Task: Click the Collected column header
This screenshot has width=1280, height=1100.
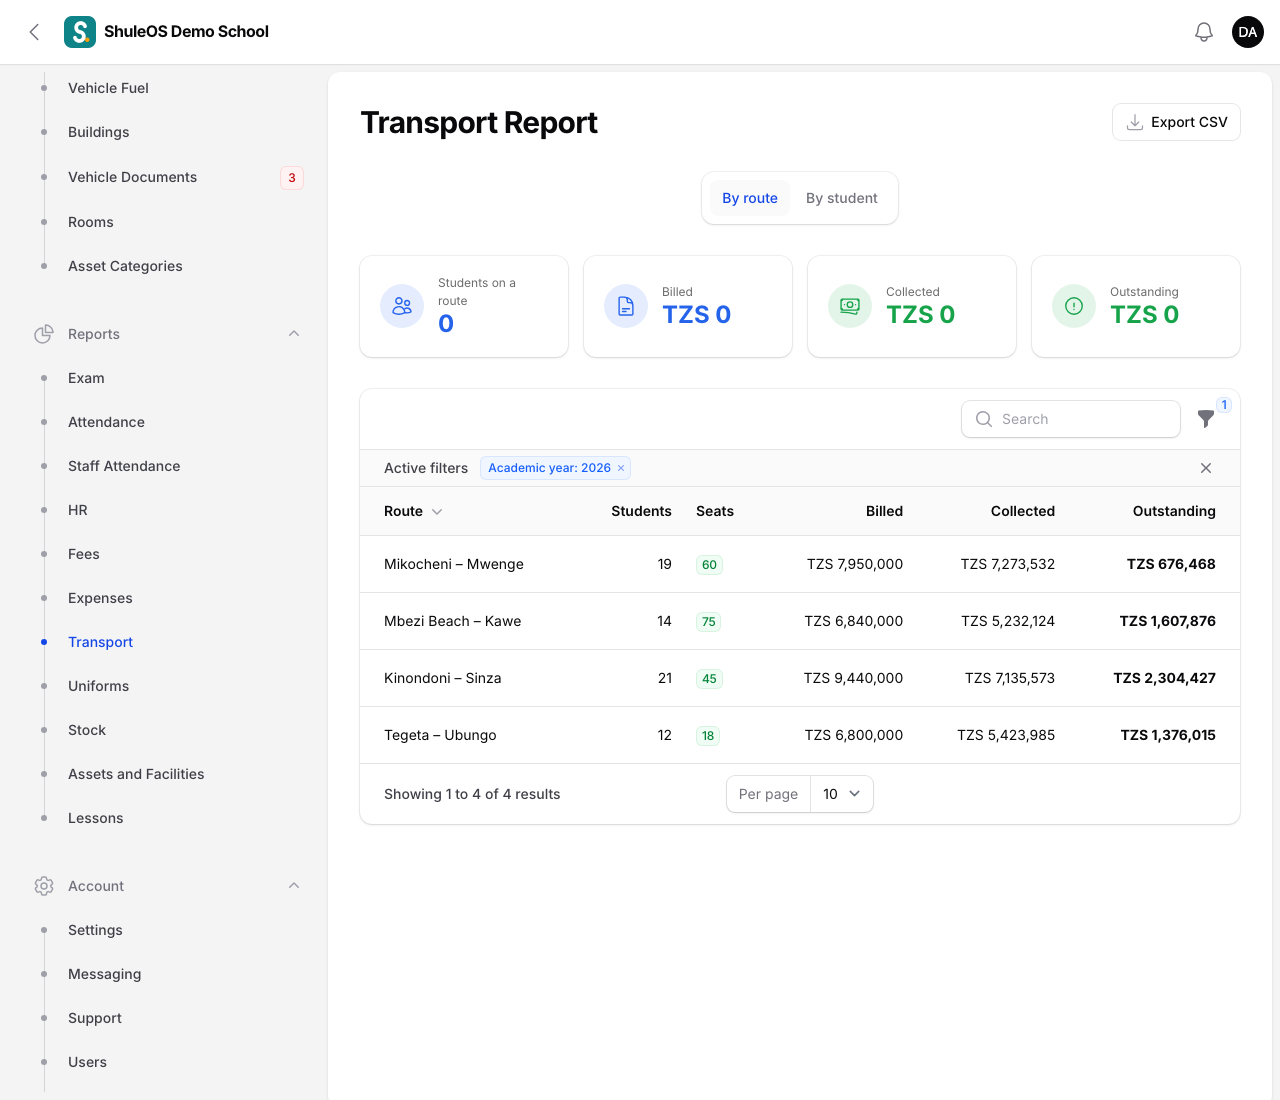Action: 1023,511
